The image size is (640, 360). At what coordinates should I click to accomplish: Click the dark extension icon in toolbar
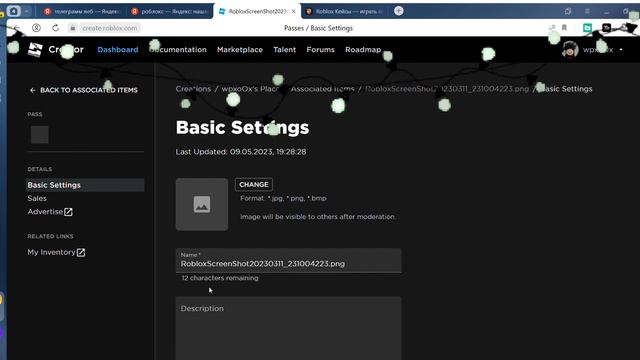click(x=607, y=28)
